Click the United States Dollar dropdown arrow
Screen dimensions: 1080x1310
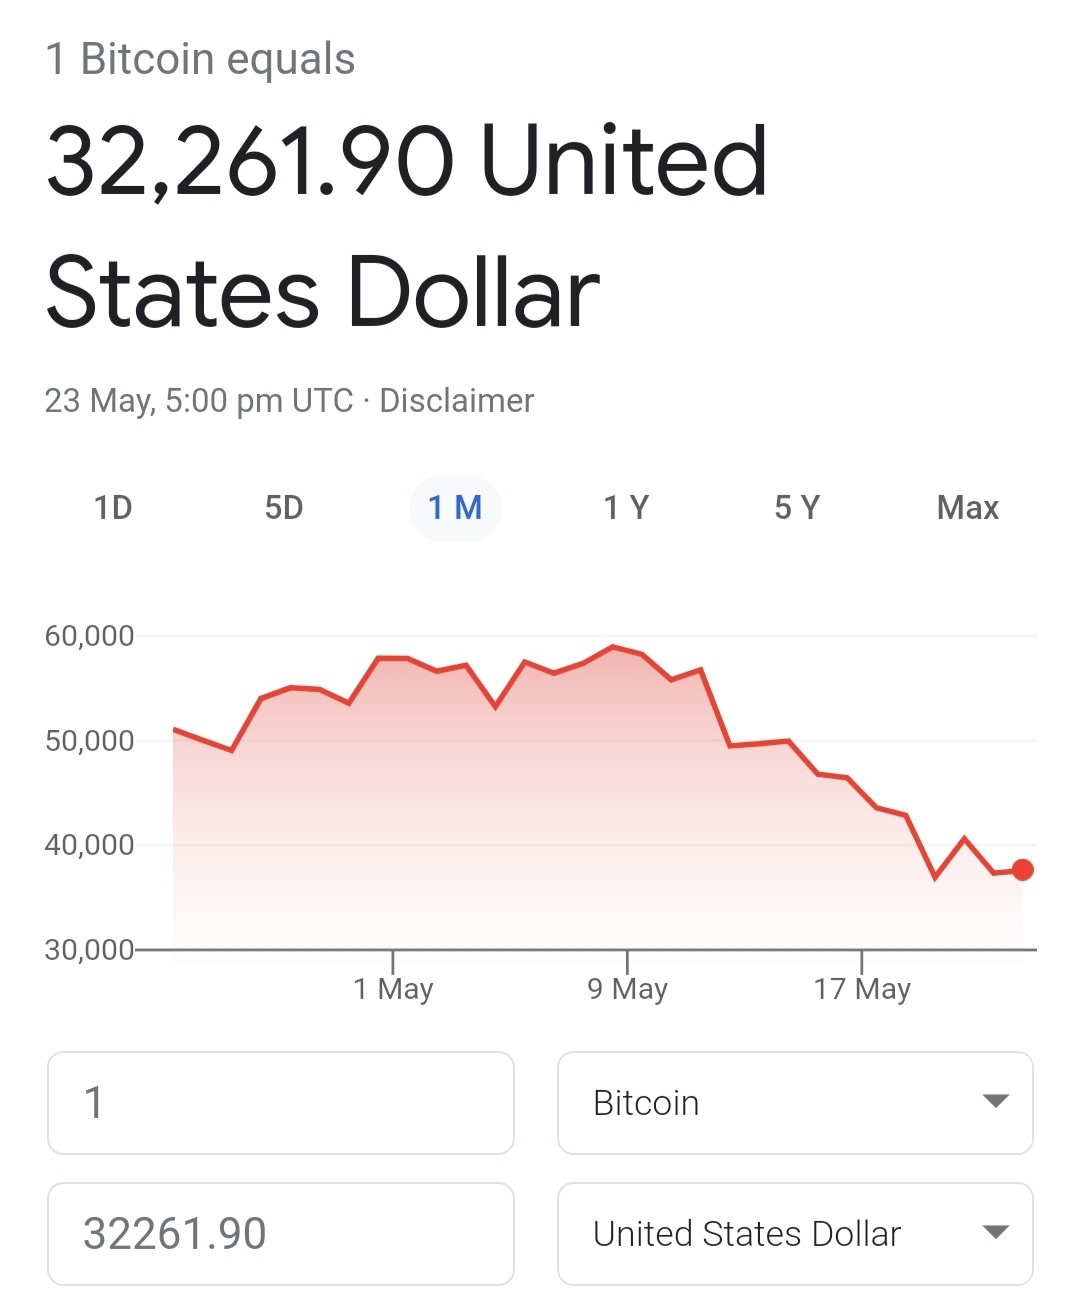995,1233
